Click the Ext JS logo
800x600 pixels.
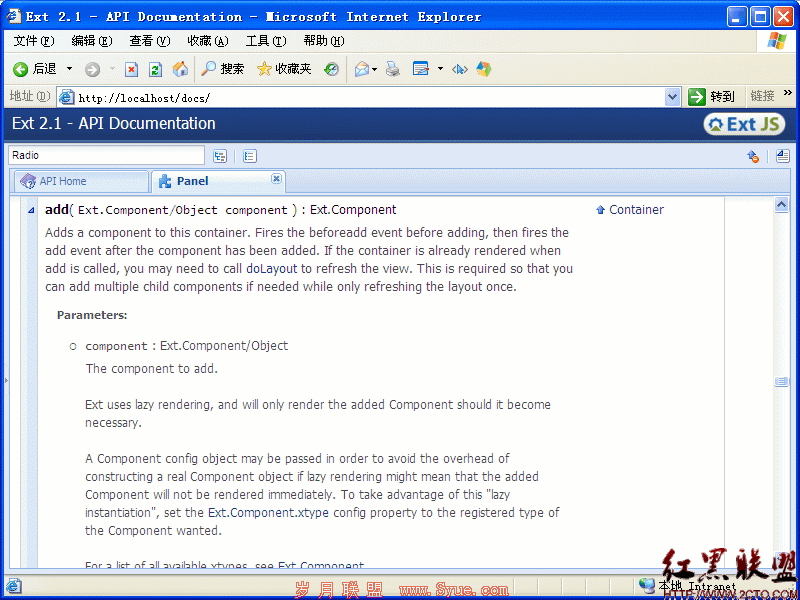tap(744, 124)
